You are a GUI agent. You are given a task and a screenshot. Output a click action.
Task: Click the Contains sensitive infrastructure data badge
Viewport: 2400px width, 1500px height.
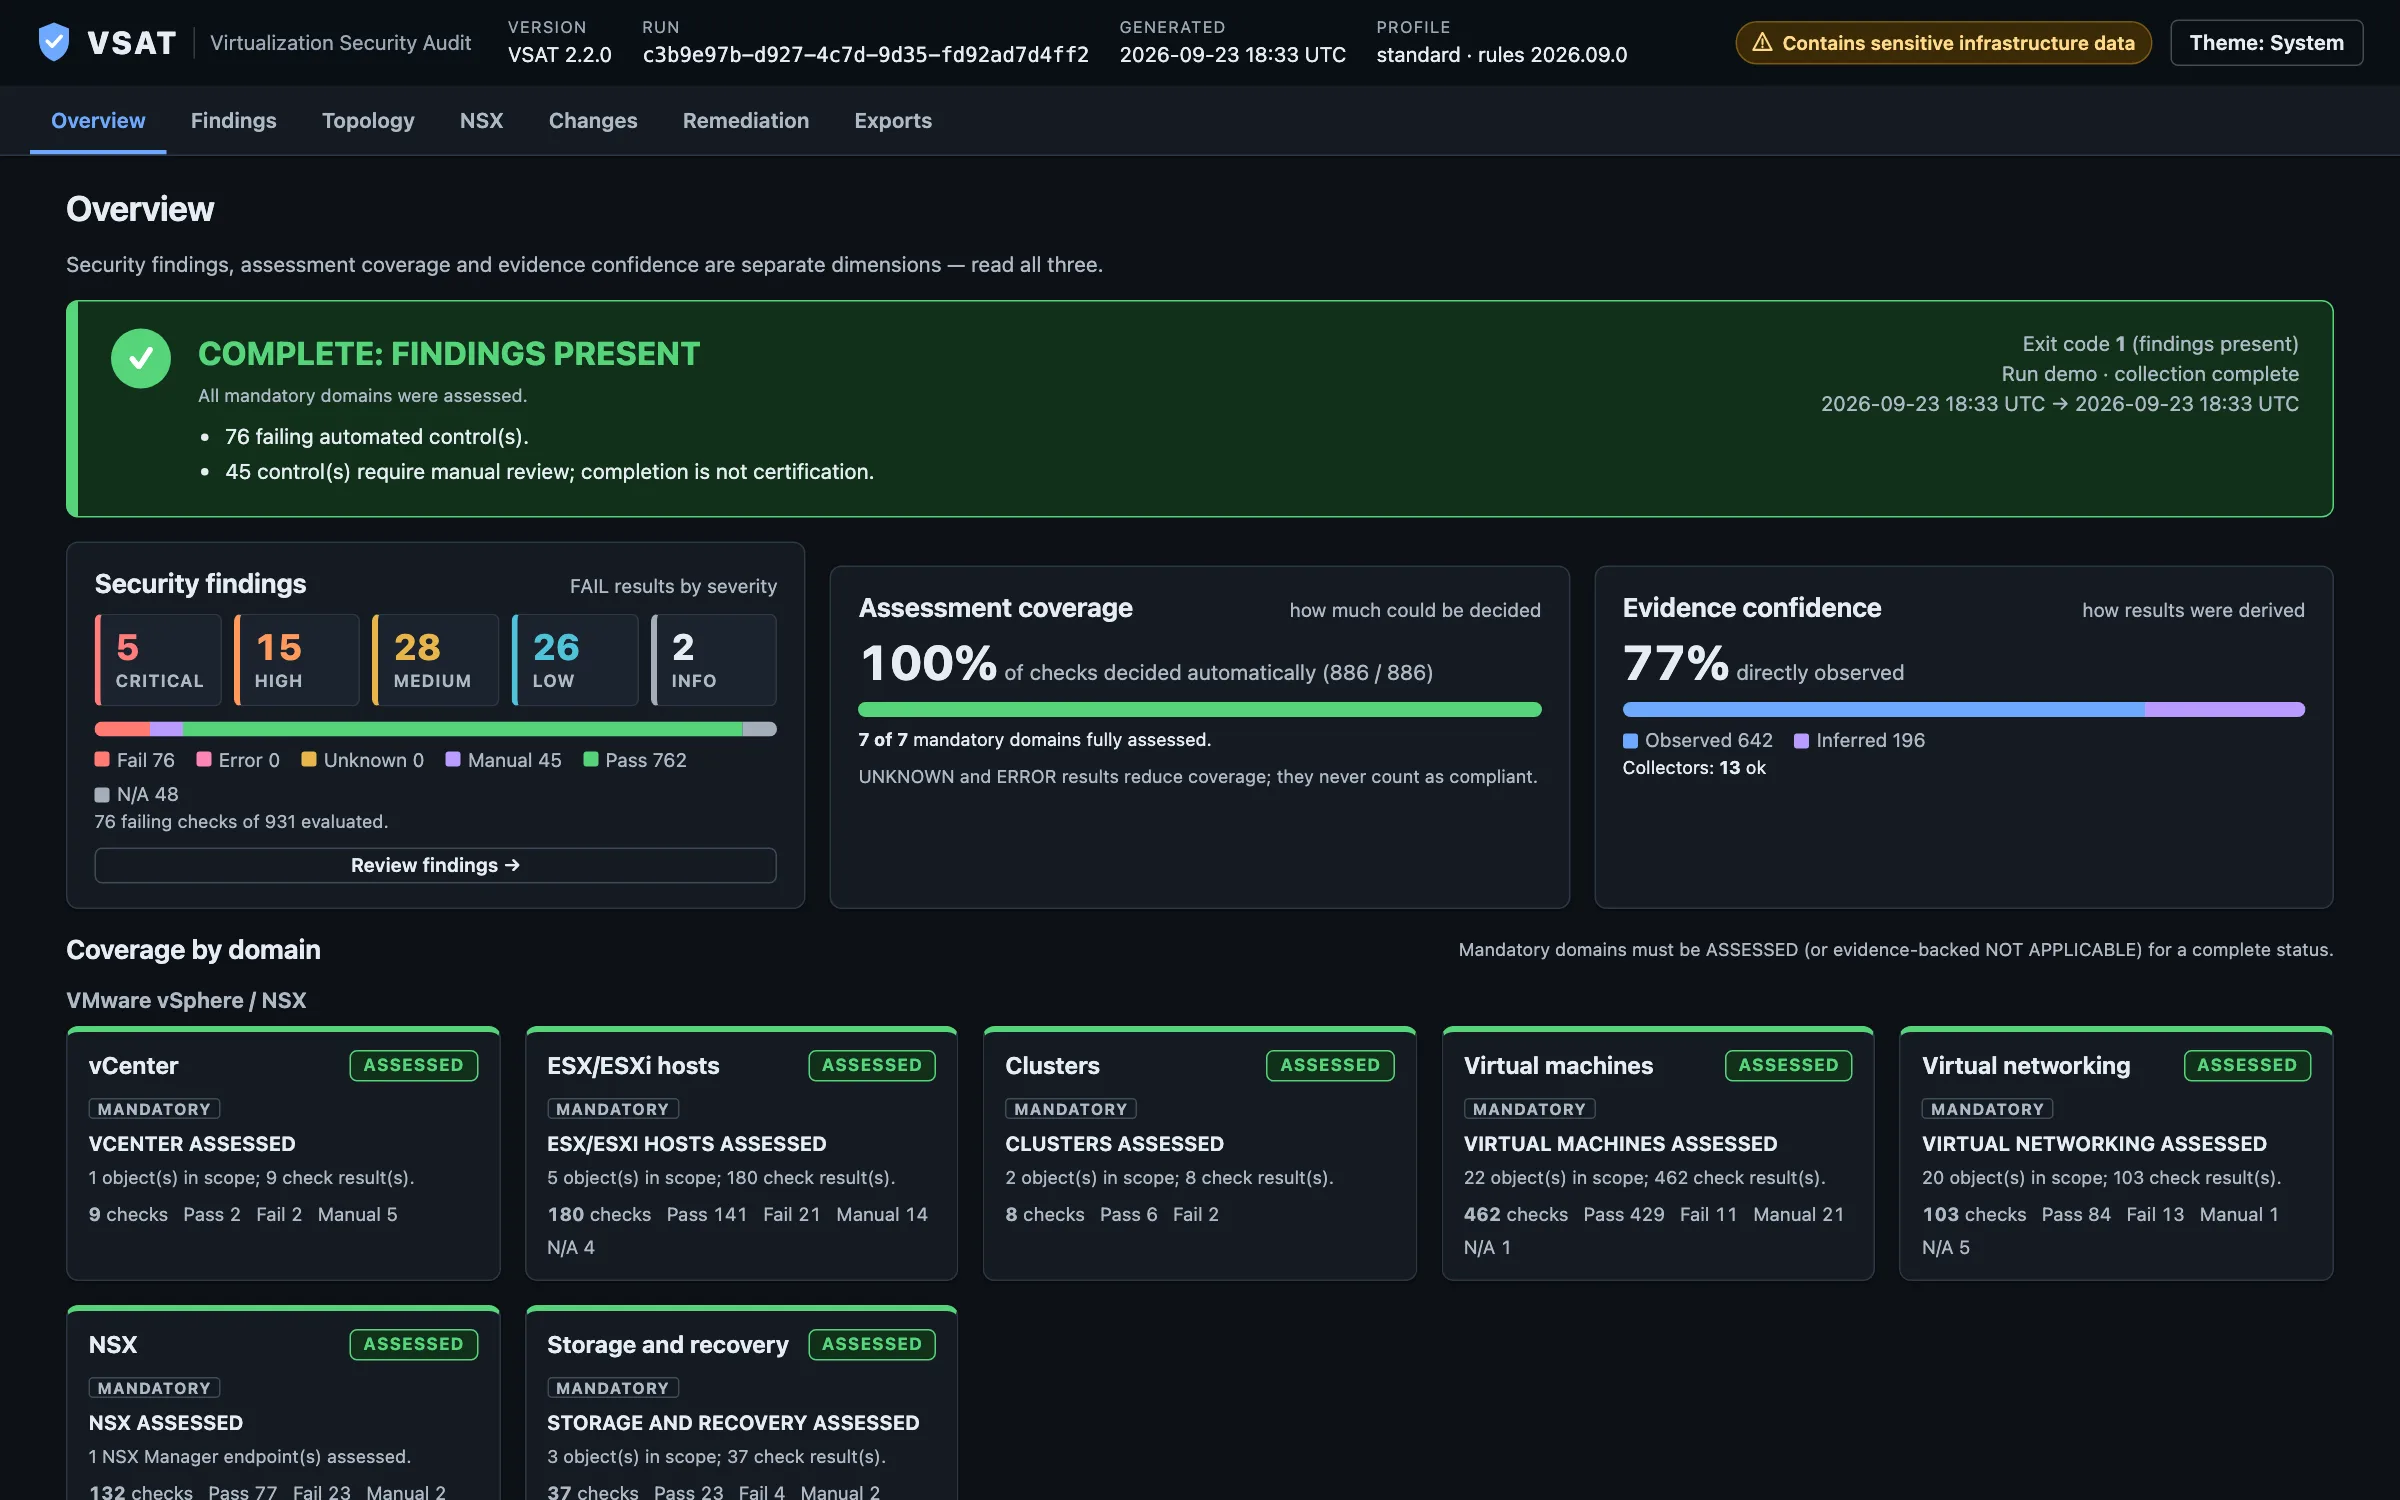1943,43
